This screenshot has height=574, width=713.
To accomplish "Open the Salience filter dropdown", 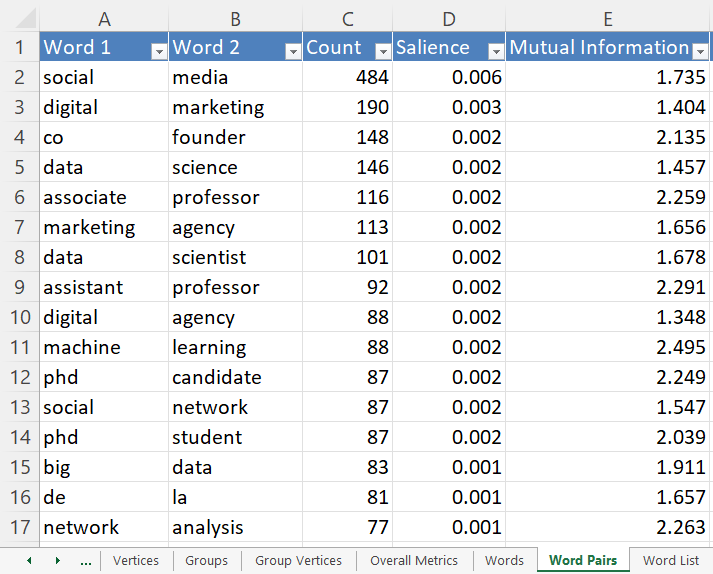I will click(x=495, y=51).
